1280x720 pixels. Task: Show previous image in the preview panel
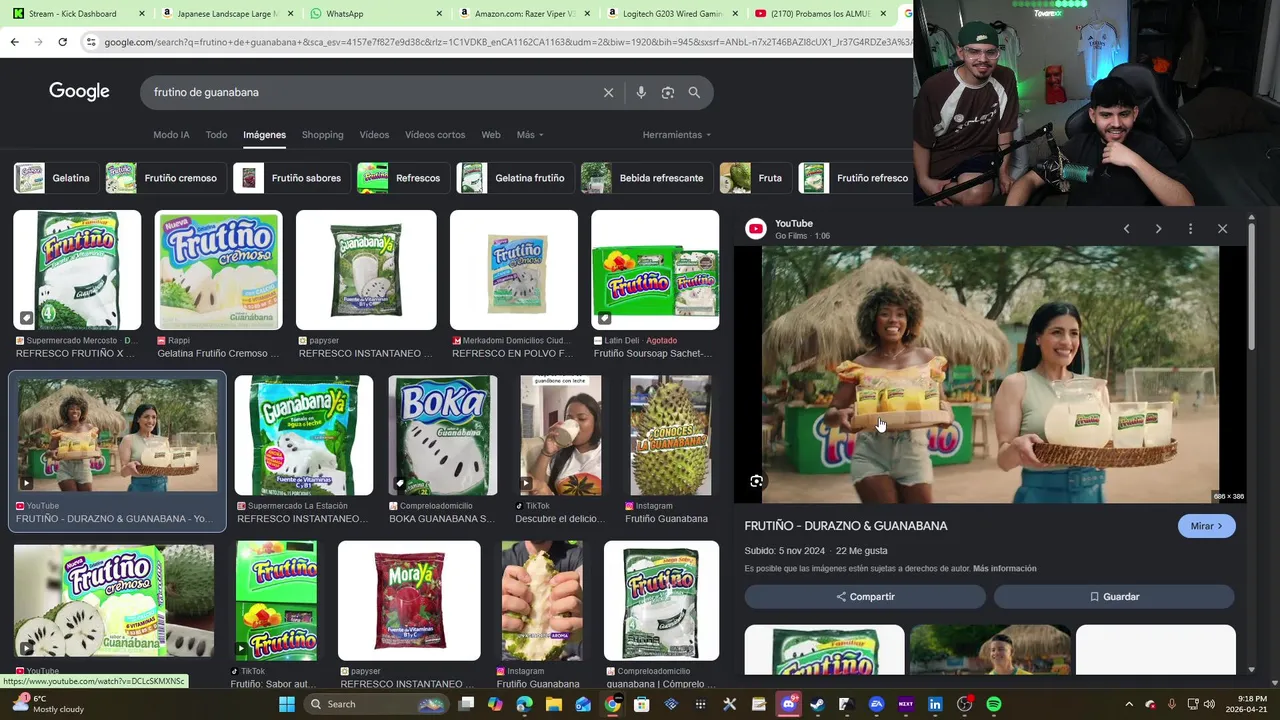click(1126, 229)
